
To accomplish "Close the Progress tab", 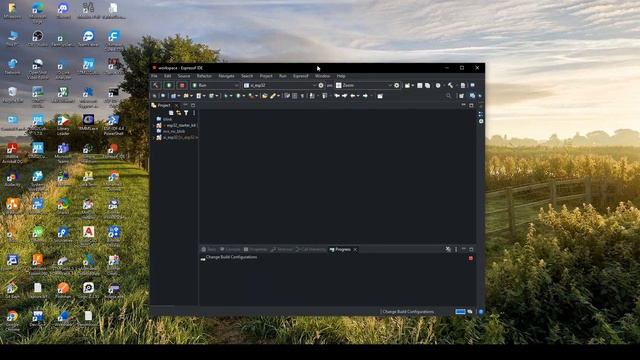I will click(x=355, y=250).
